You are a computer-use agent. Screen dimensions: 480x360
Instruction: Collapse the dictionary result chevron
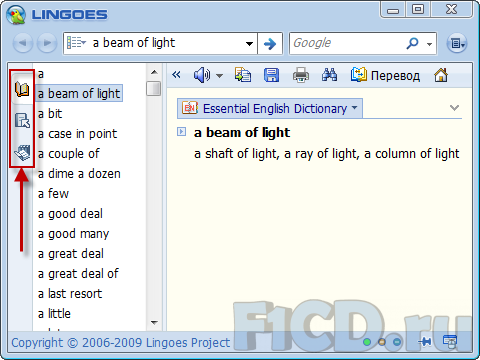(x=454, y=108)
